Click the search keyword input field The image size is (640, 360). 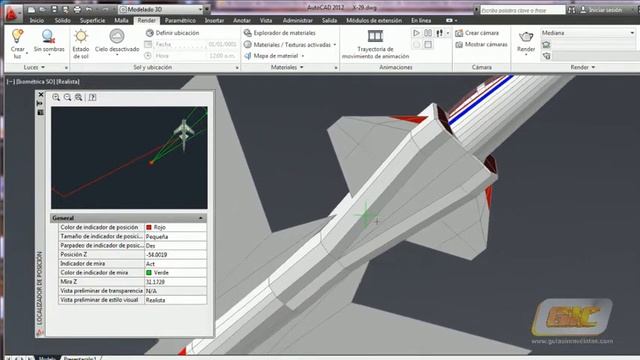[522, 10]
